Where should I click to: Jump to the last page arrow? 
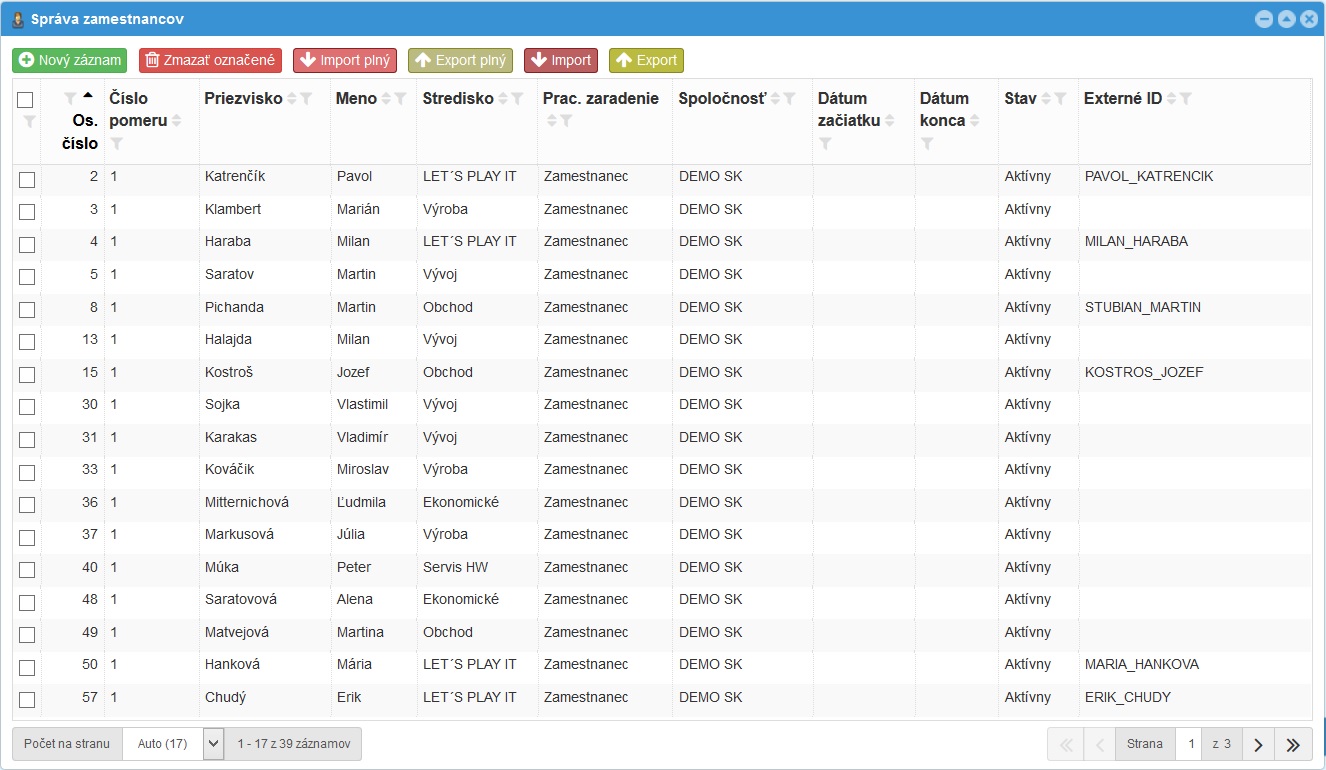[x=1293, y=744]
